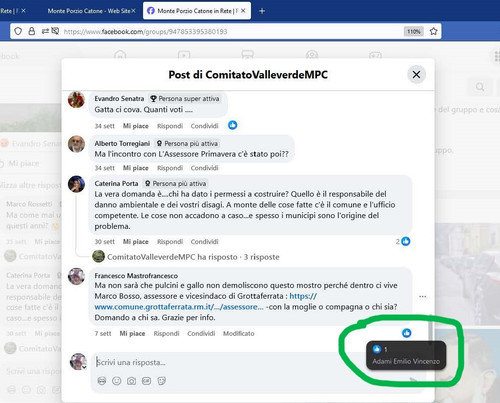The image size is (500, 403).
Task: Open Francesco Mastrofrancesco's profile picture
Action: click(x=76, y=276)
